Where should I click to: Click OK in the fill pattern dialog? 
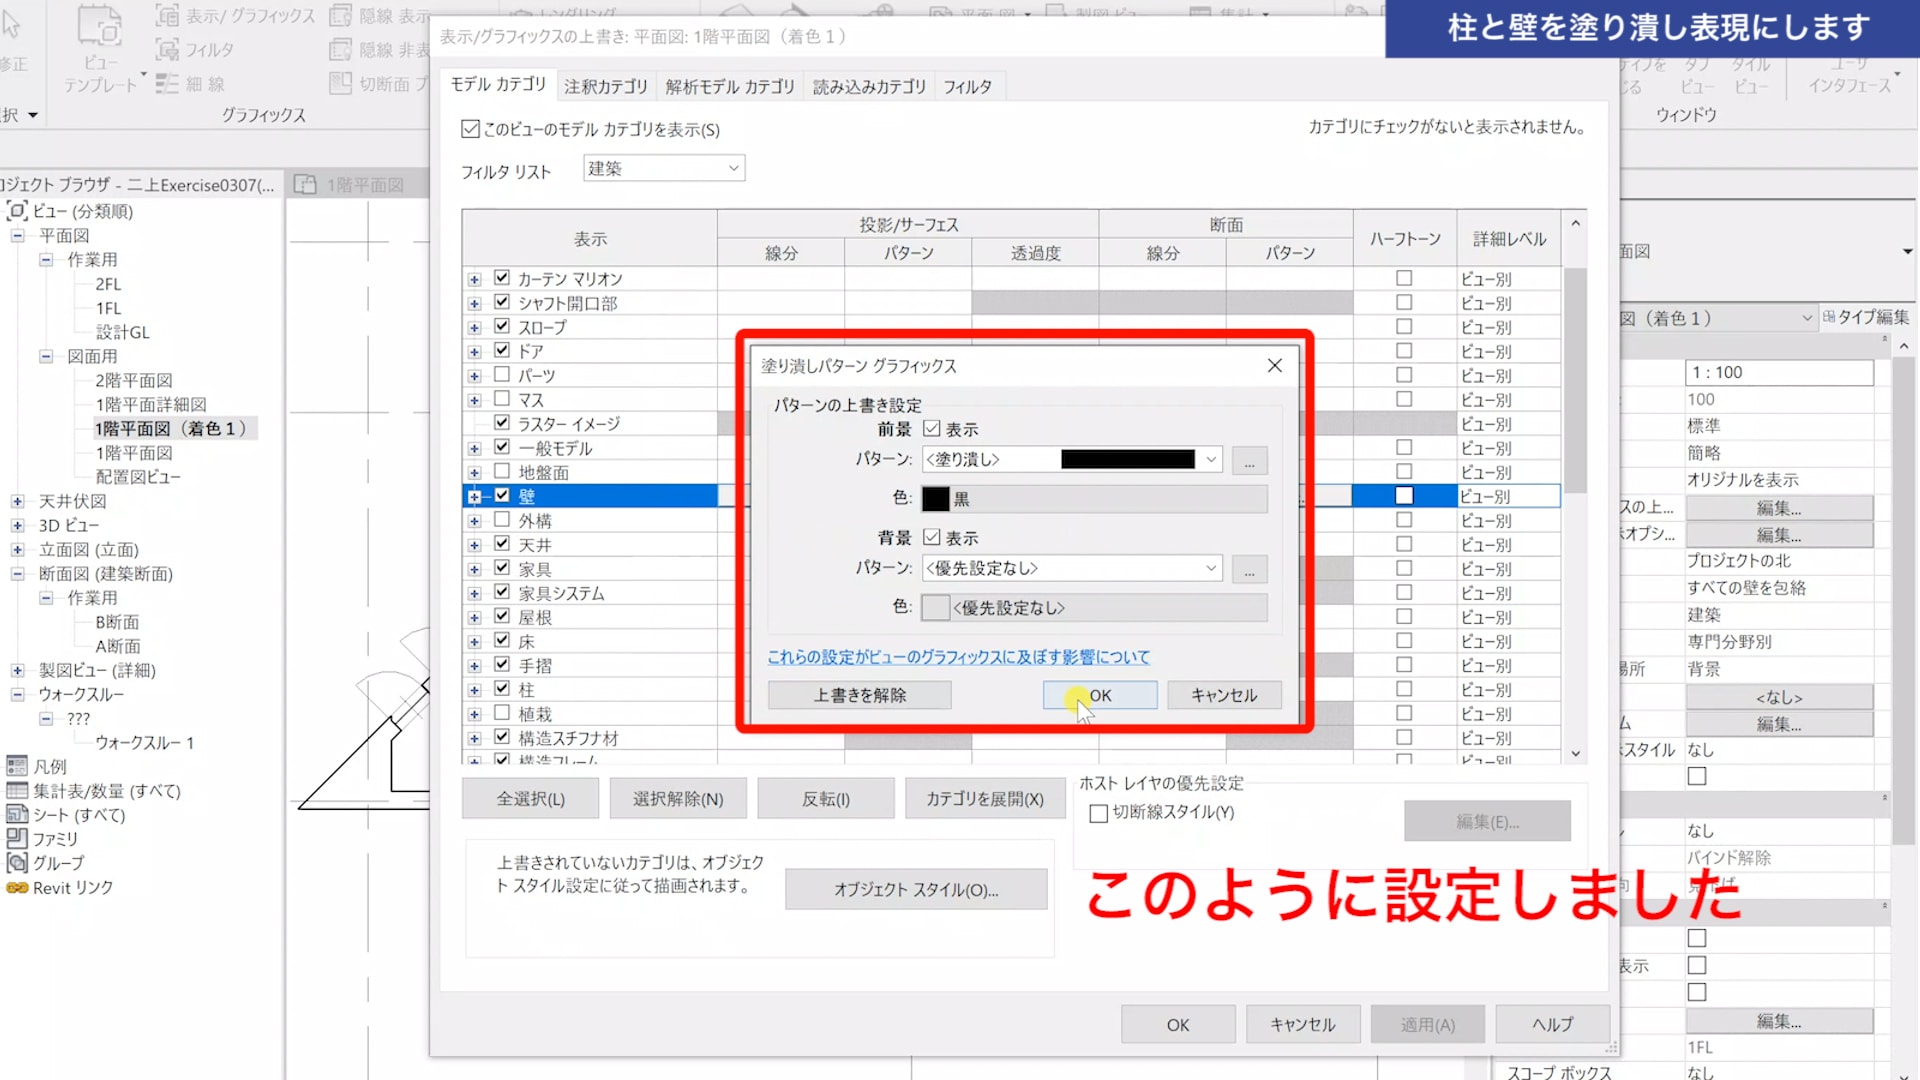click(x=1099, y=695)
